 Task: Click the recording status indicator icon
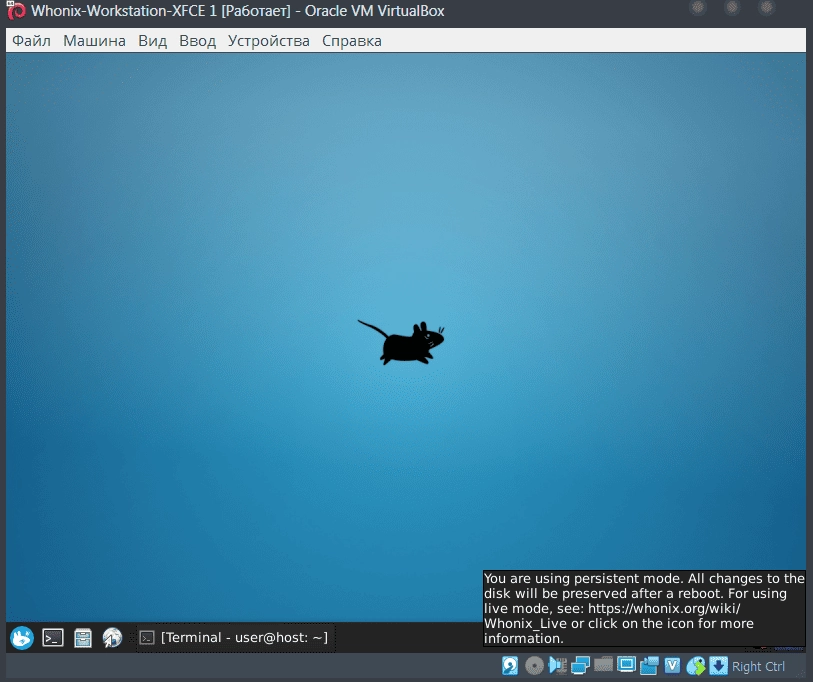click(649, 665)
